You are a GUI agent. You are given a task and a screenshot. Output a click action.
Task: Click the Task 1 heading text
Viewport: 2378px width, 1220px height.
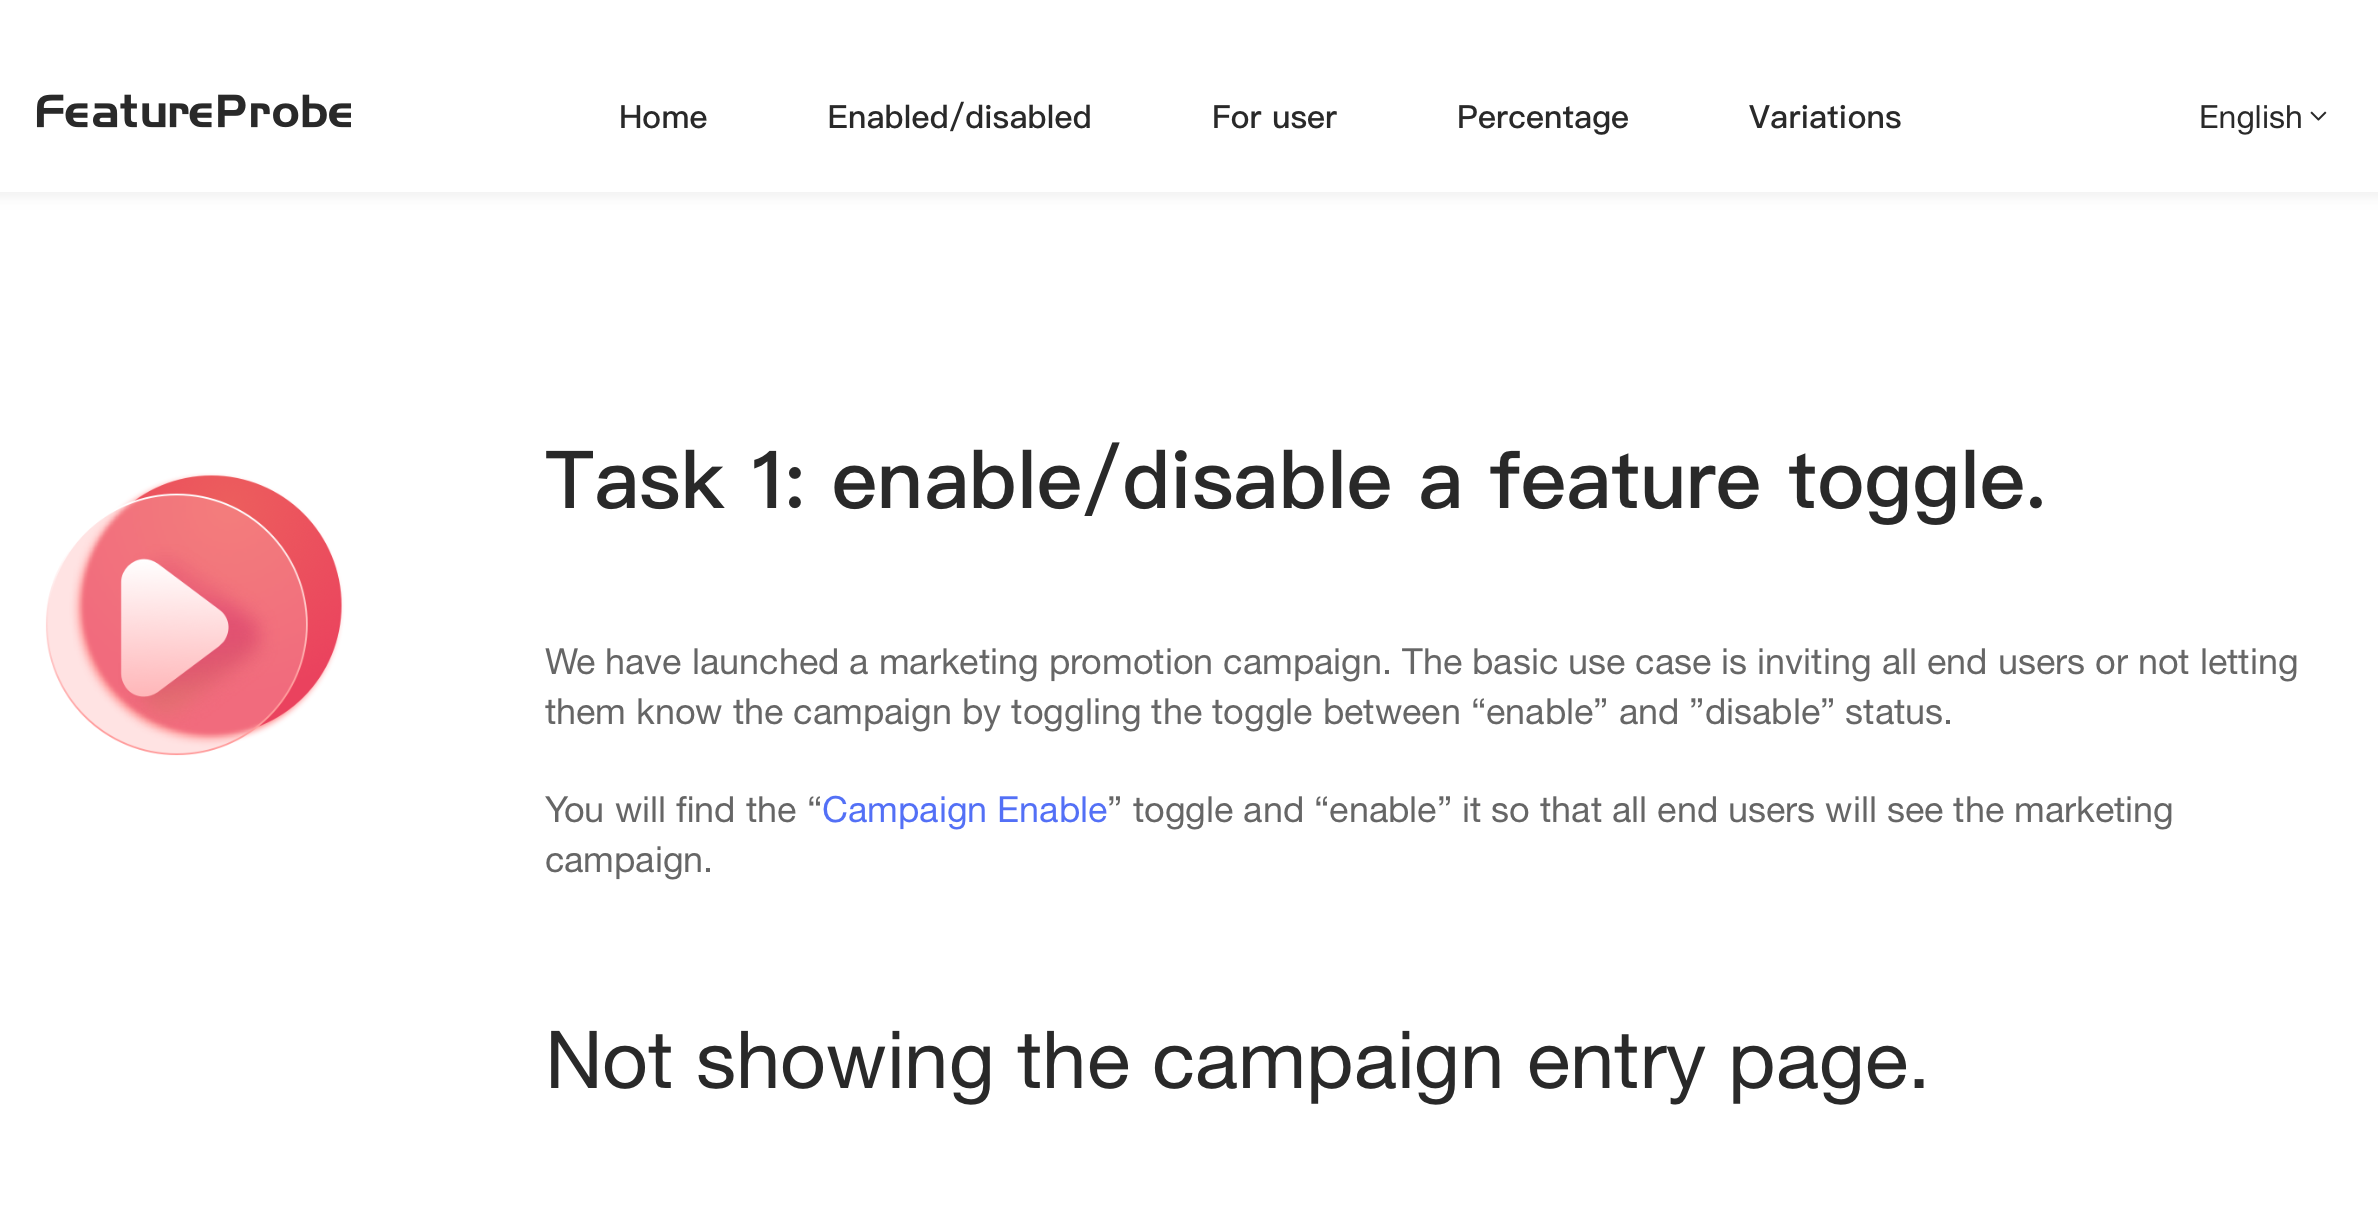pos(1295,482)
